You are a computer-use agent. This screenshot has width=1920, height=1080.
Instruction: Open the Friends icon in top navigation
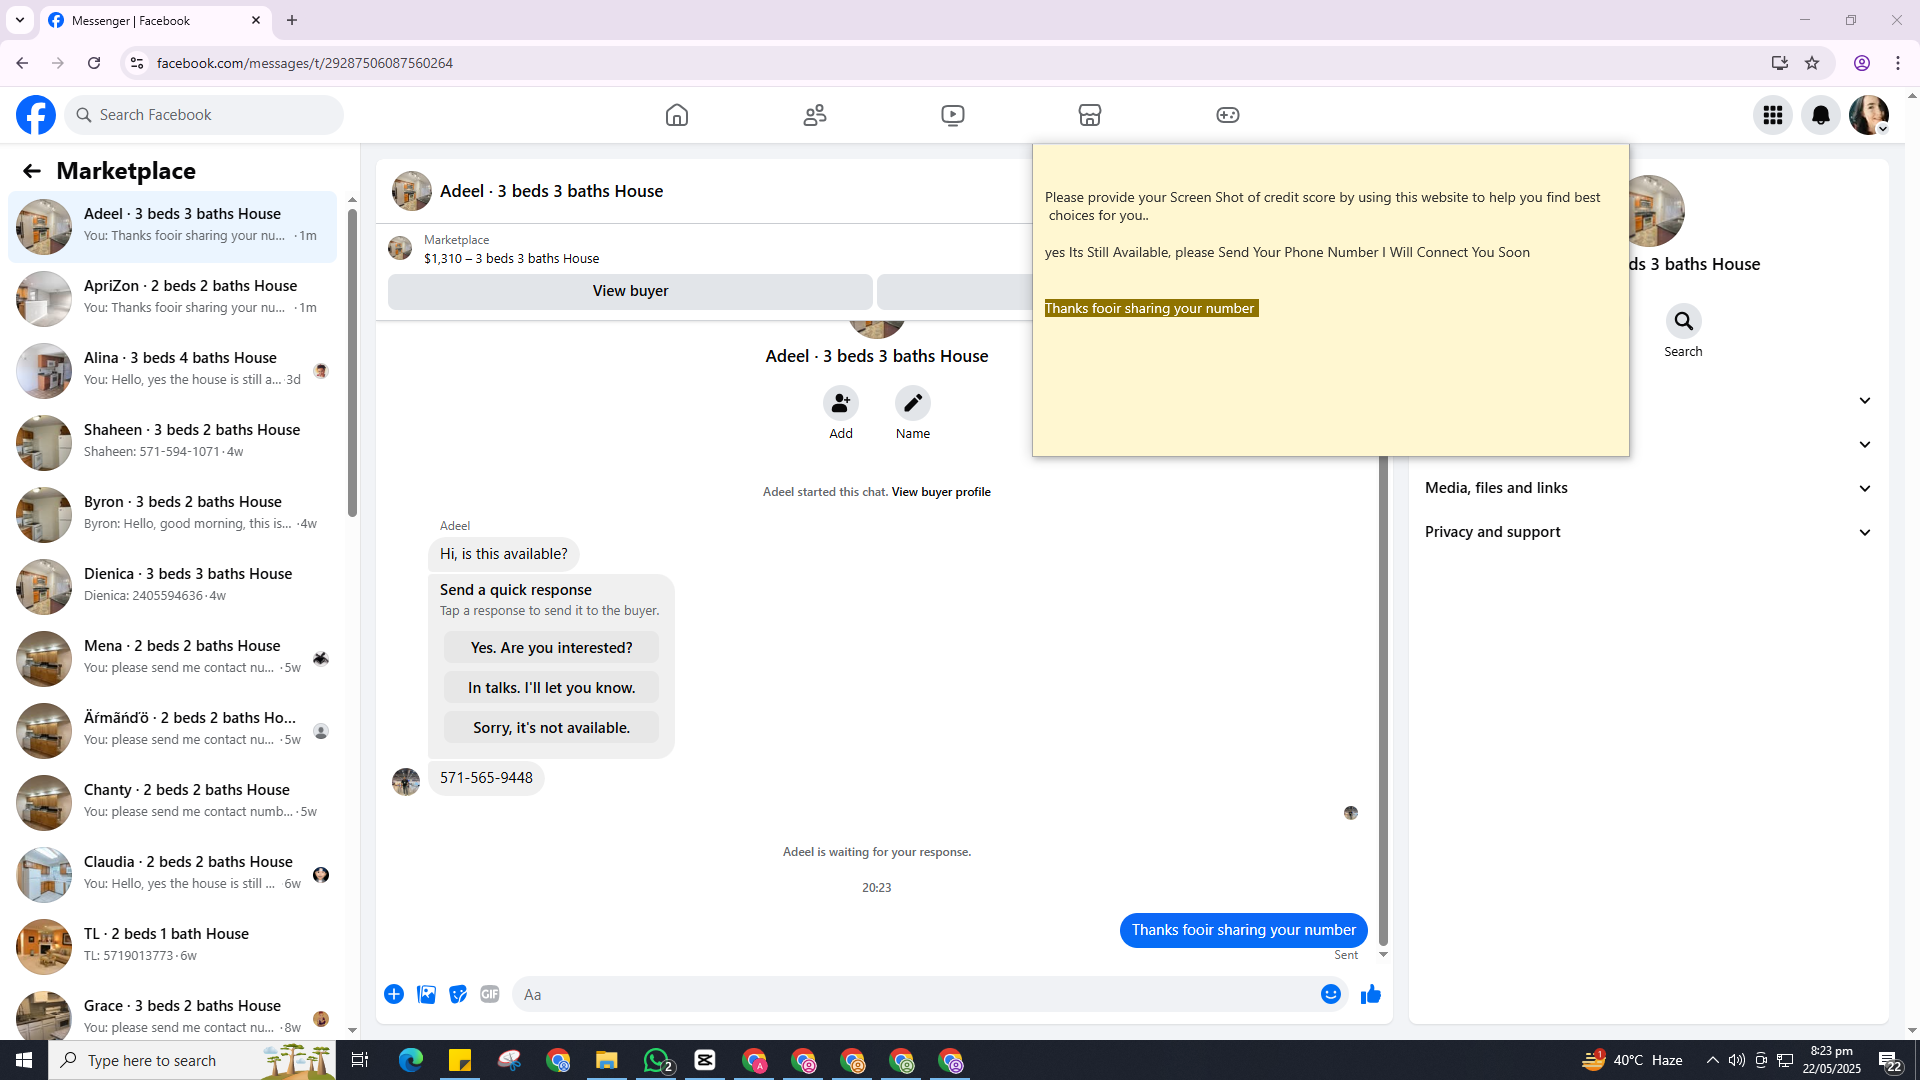coord(815,115)
